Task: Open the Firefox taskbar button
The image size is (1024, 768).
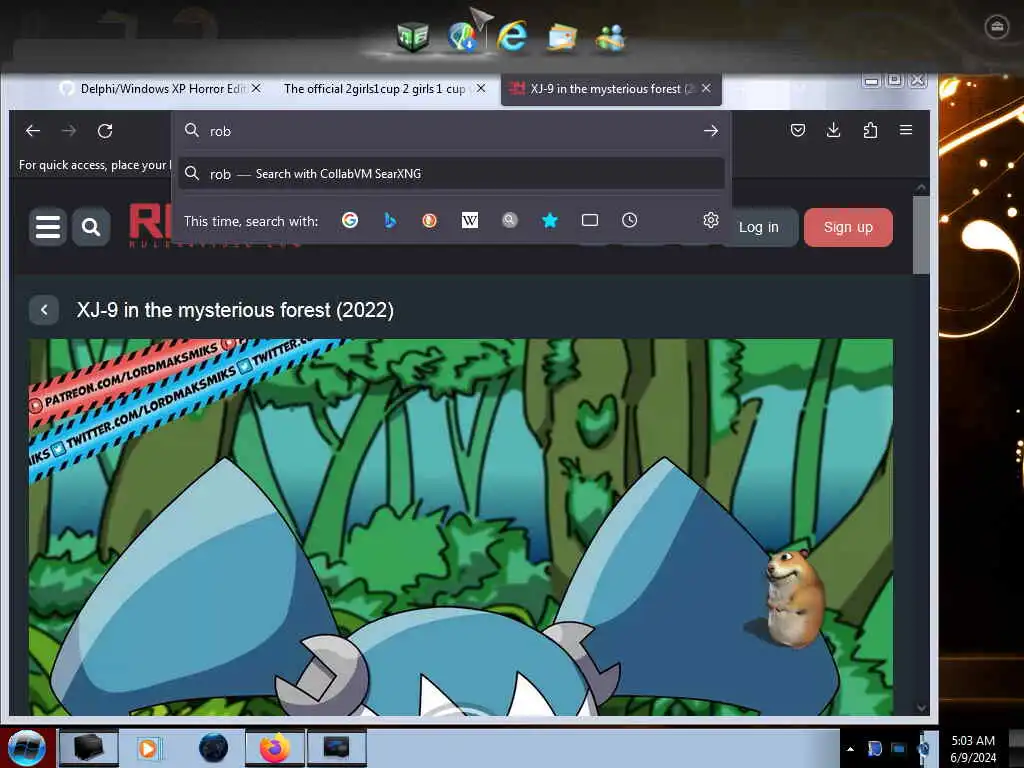Action: coord(275,748)
